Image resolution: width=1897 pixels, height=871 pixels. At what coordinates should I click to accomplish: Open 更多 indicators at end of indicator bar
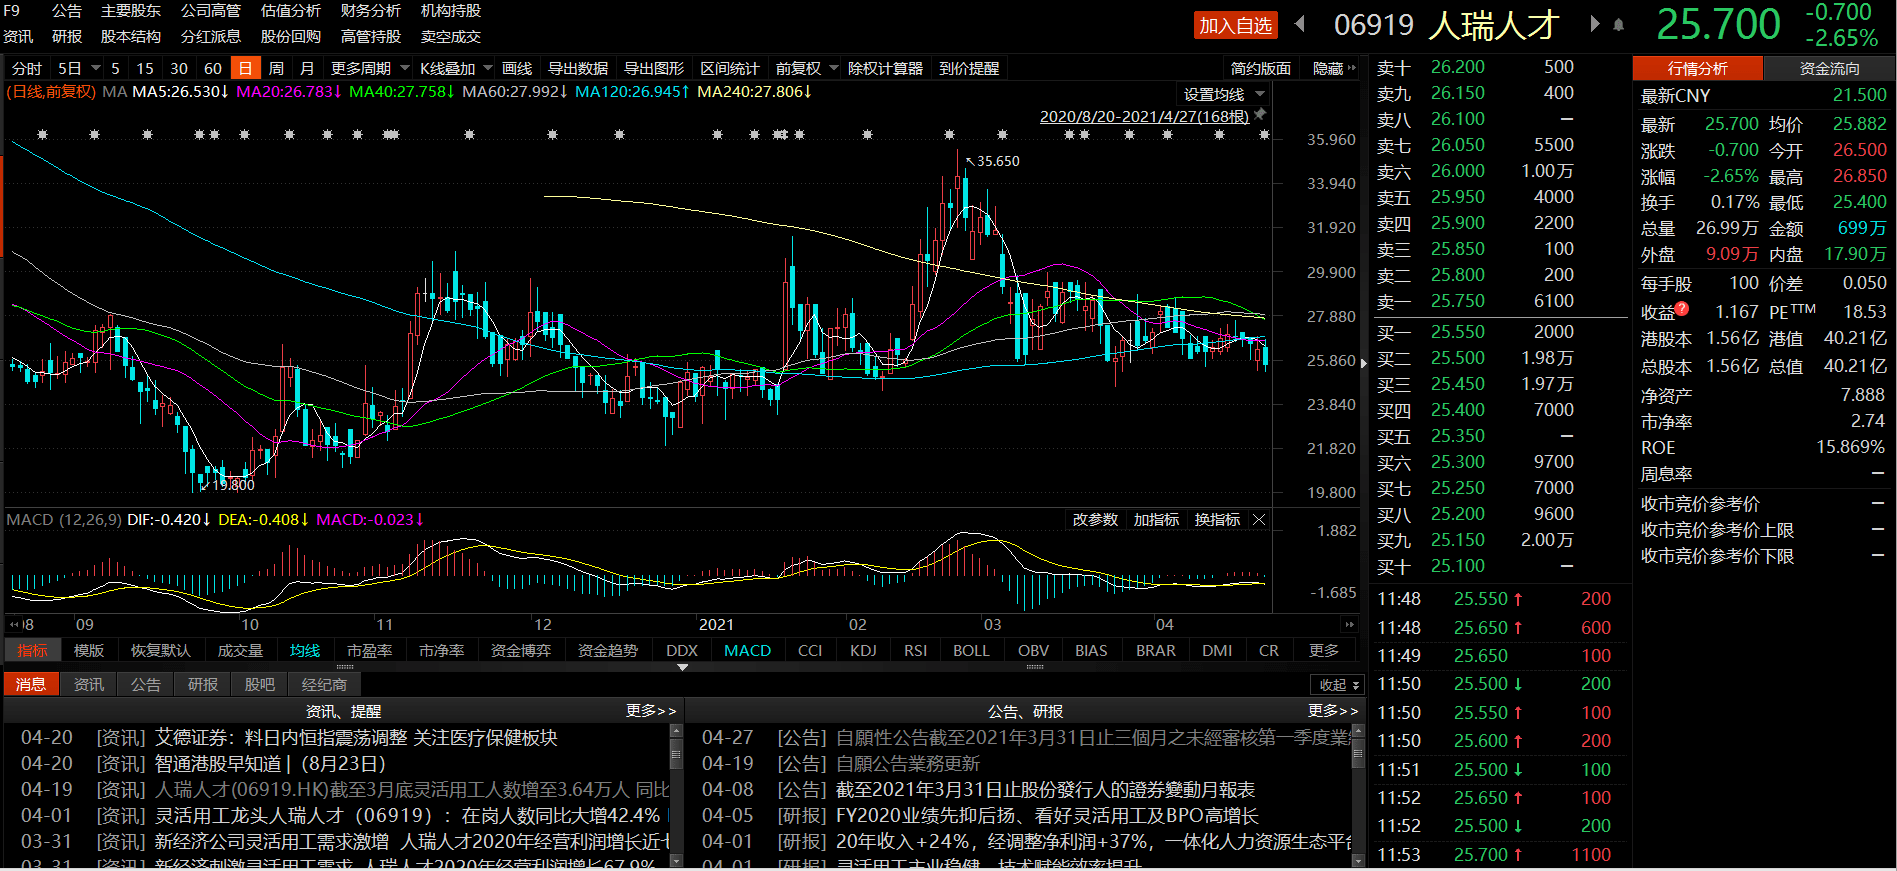(1323, 651)
